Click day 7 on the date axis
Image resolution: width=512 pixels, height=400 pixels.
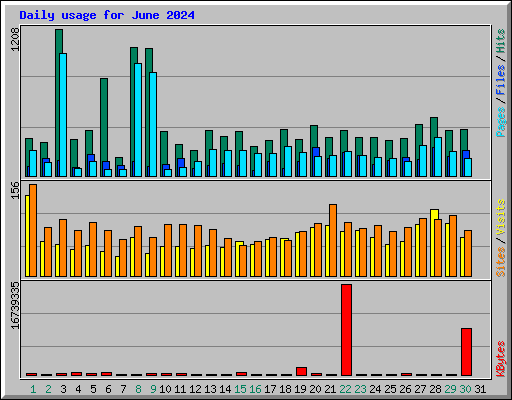(x=123, y=389)
